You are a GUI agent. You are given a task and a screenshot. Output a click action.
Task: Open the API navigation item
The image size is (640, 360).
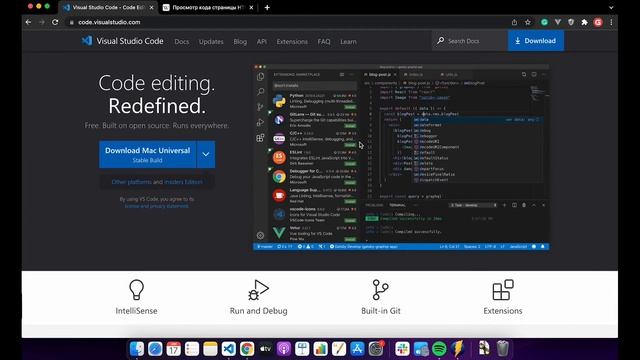click(262, 42)
